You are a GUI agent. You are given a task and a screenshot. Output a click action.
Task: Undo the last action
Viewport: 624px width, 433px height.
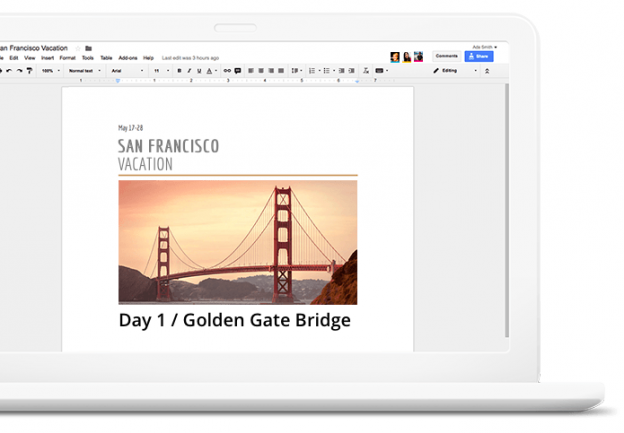pyautogui.click(x=9, y=71)
